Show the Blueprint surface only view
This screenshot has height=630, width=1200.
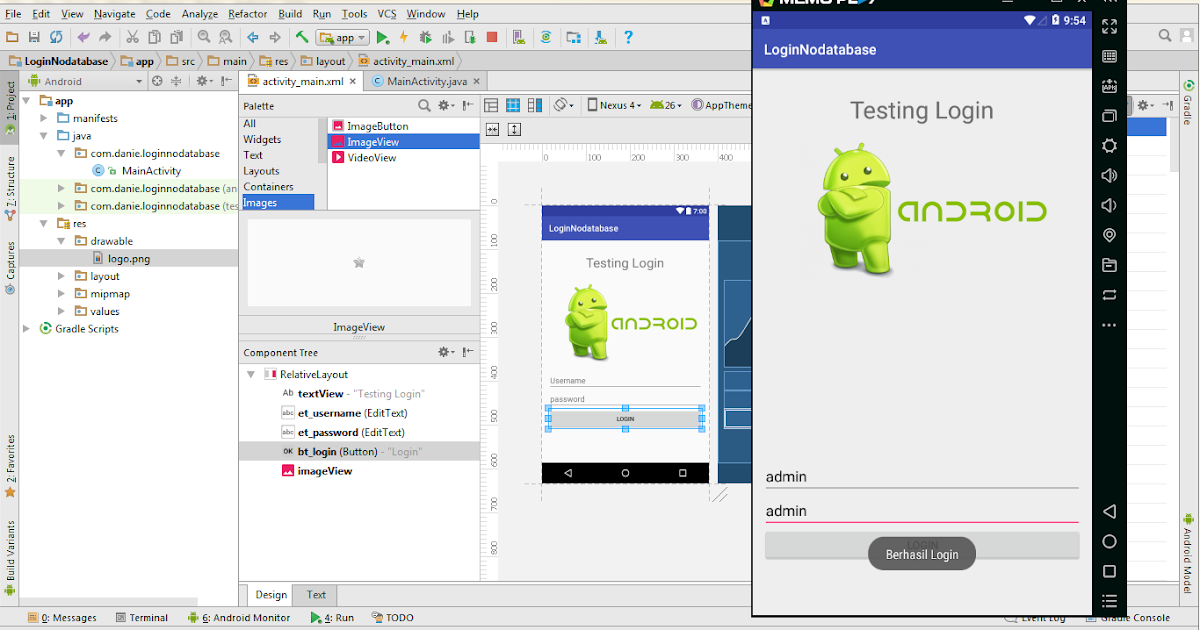coord(512,105)
